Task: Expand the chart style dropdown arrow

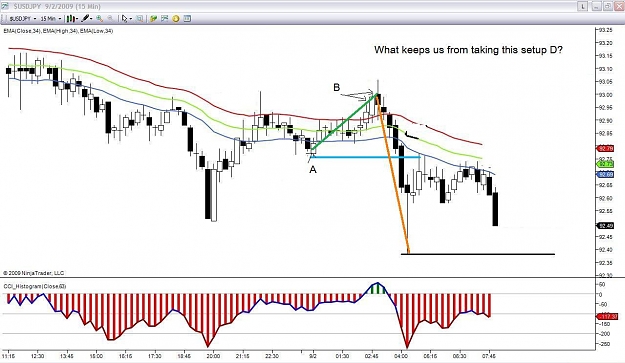Action: [77, 19]
